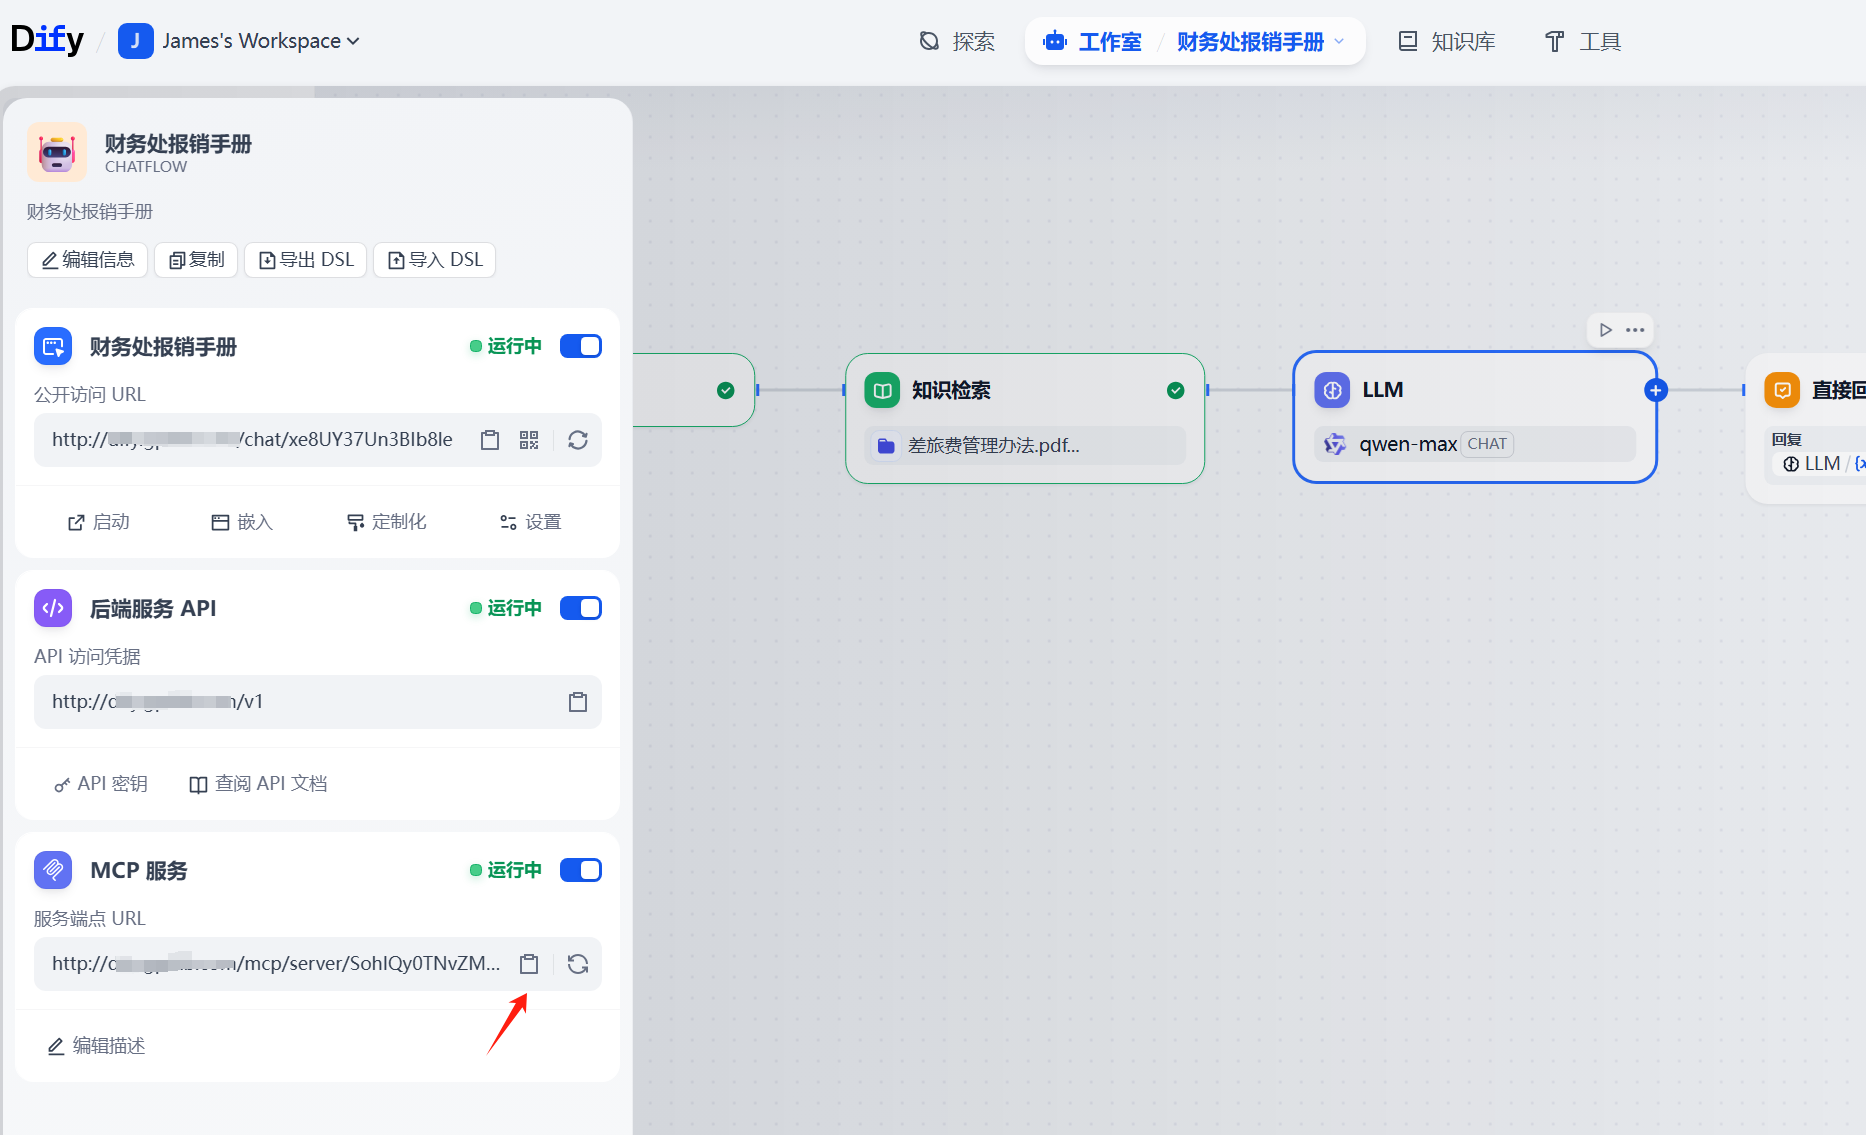Open API 密钥 management
The width and height of the screenshot is (1866, 1135).
coord(101,784)
